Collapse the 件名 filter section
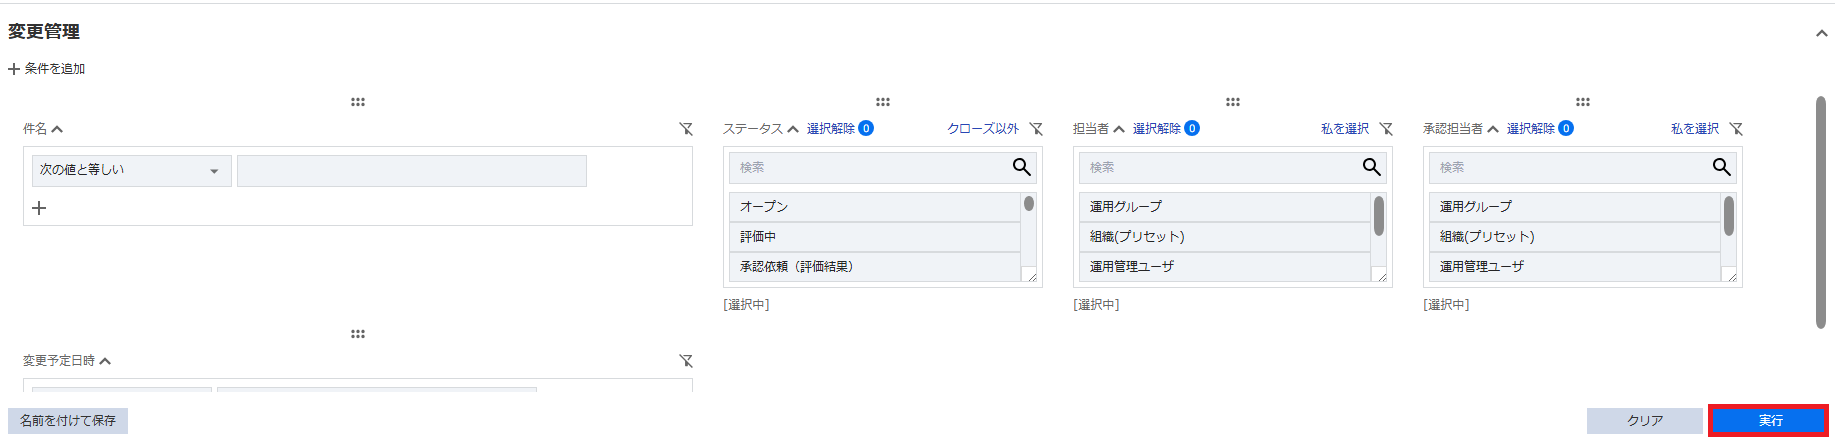1835x448 pixels. (x=57, y=129)
